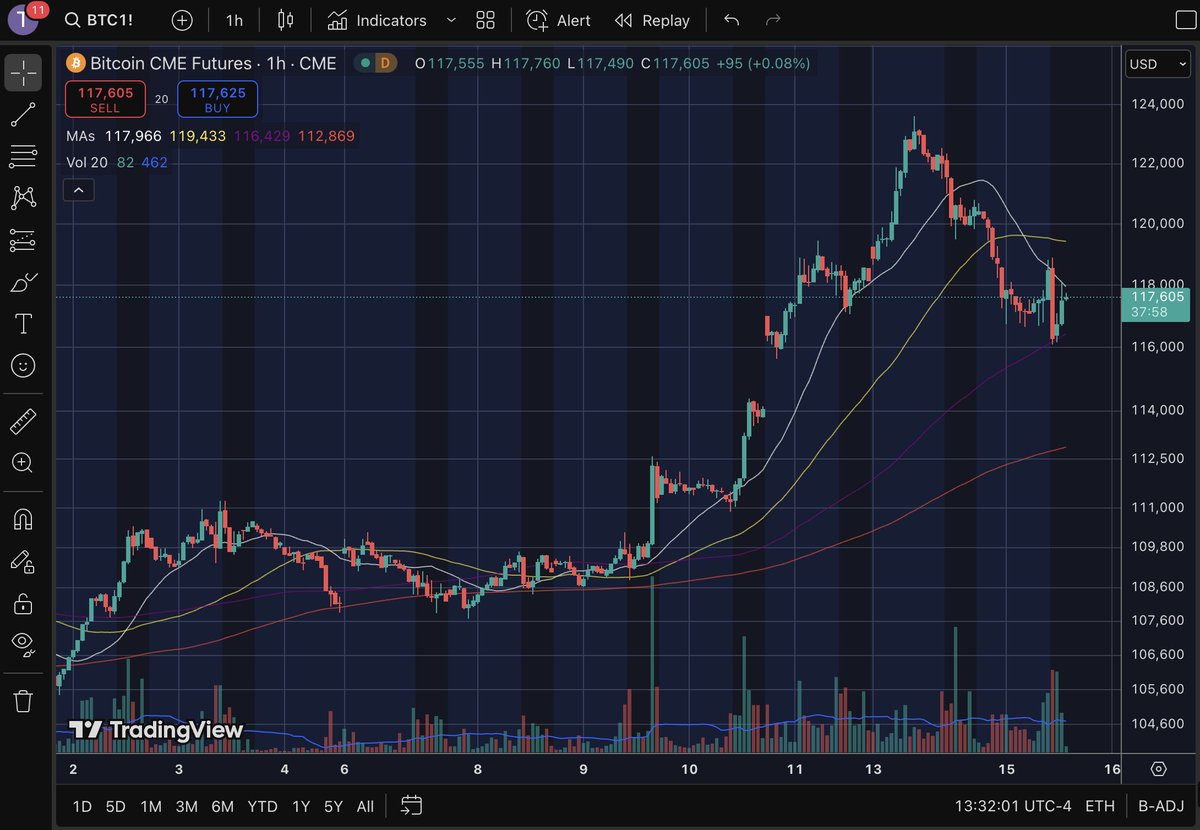
Task: Remove drawings with the trash icon
Action: pos(23,700)
